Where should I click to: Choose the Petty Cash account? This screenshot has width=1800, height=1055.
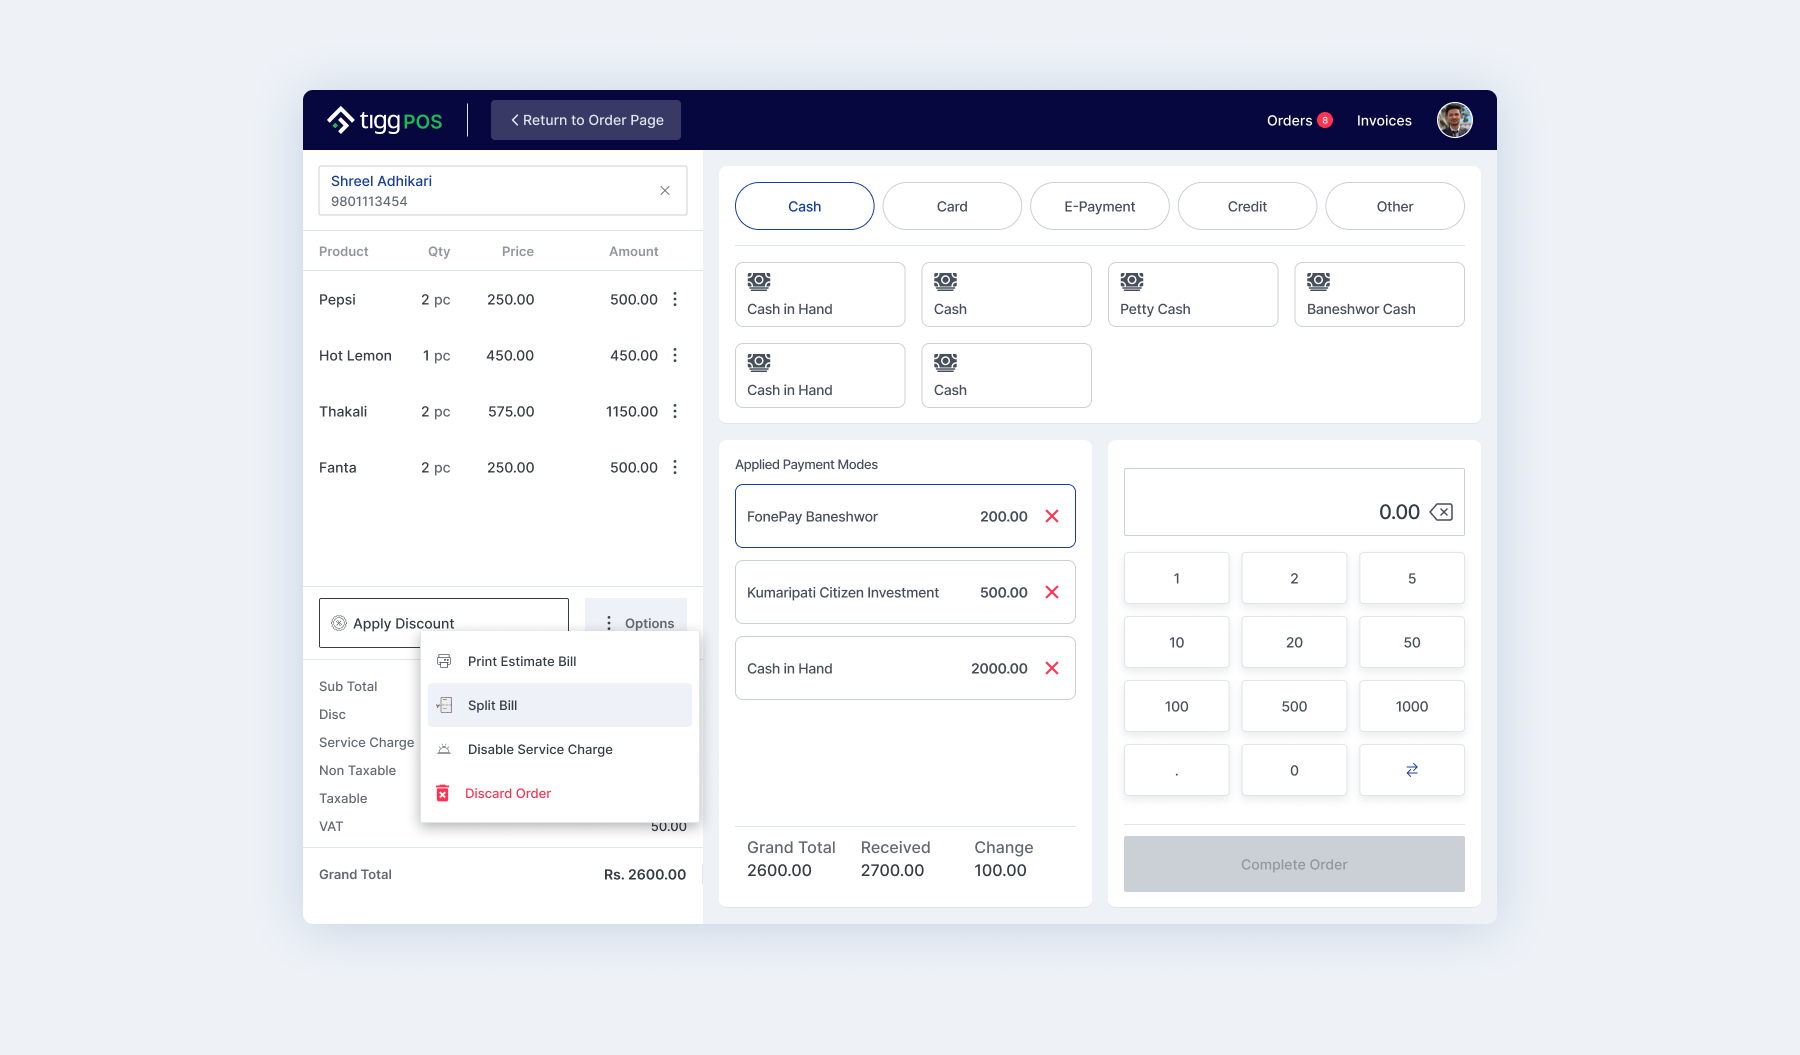[1193, 294]
